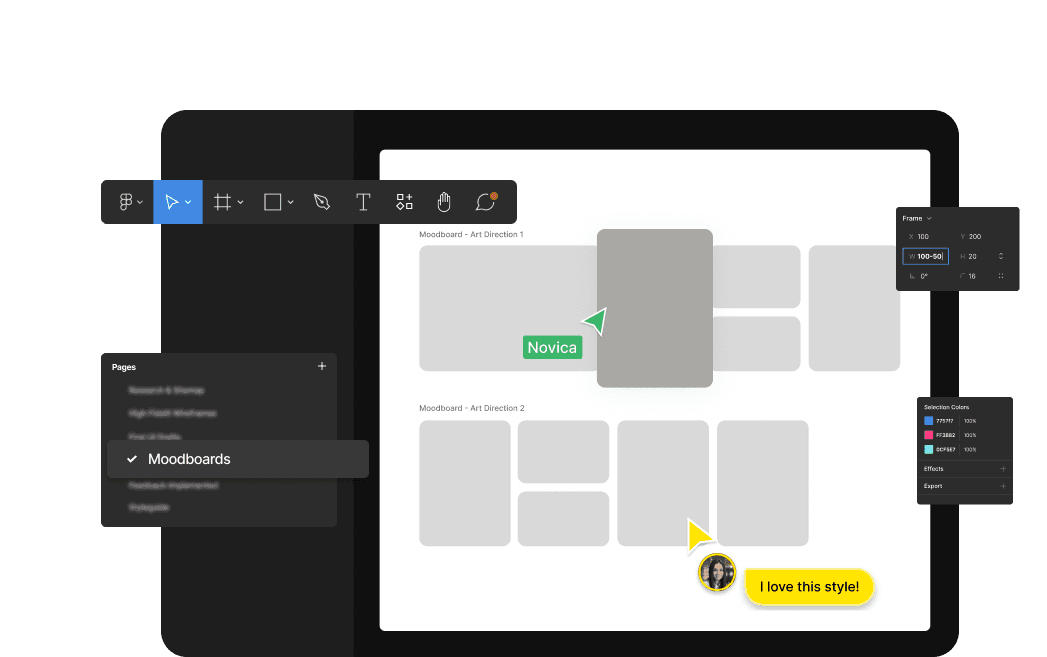Toggle independent corners next to radius field
The height and width of the screenshot is (657, 1047).
pos(1001,276)
